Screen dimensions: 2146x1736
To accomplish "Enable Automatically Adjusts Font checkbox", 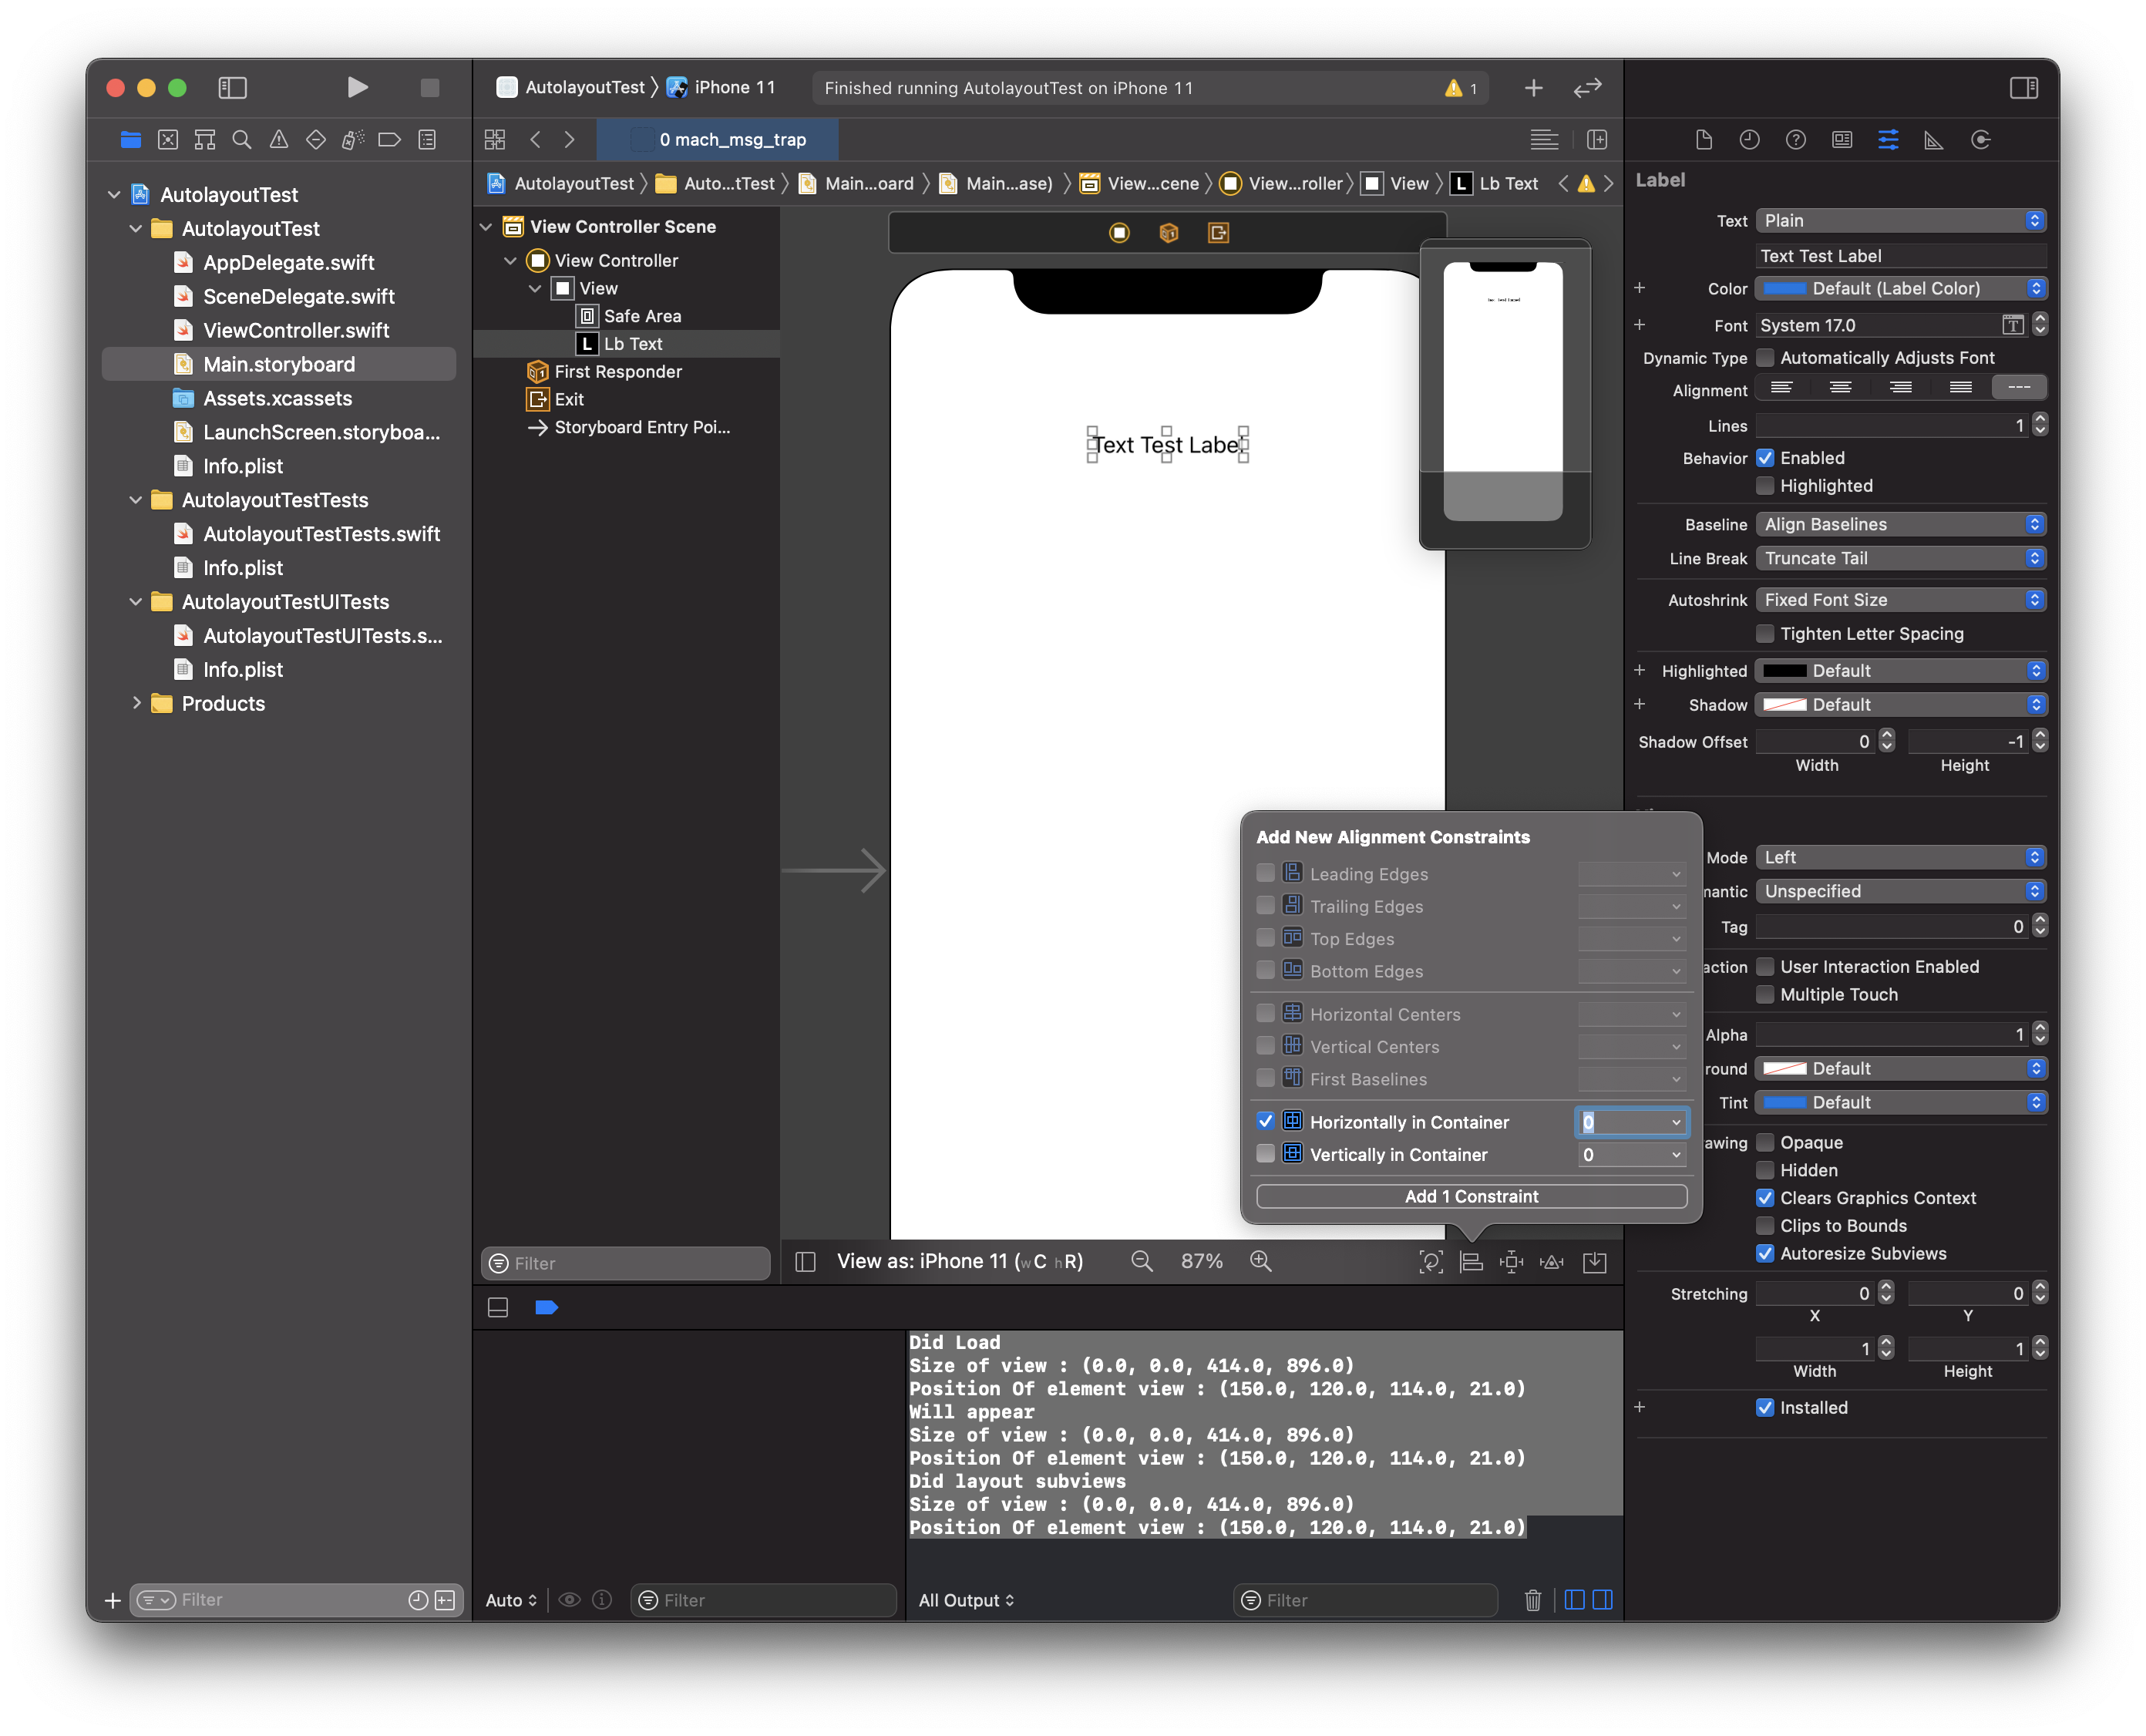I will 1765,358.
